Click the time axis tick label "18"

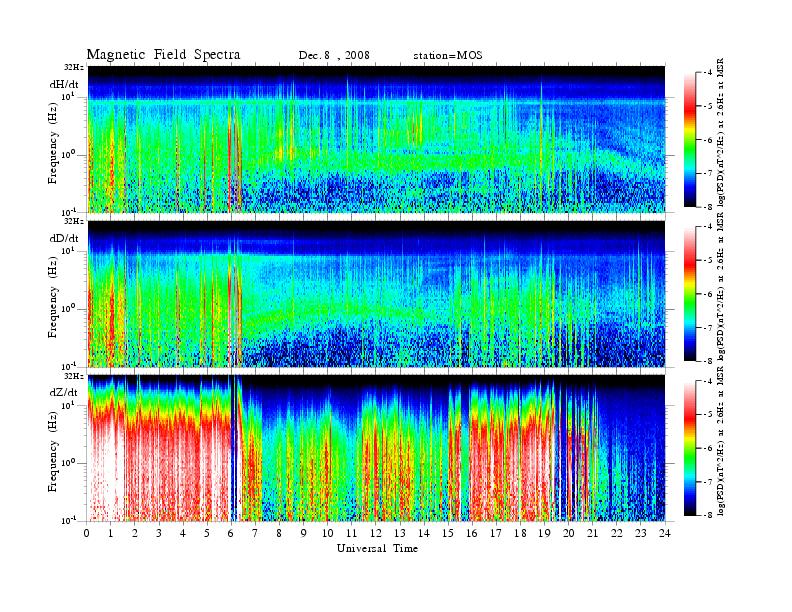coord(520,533)
